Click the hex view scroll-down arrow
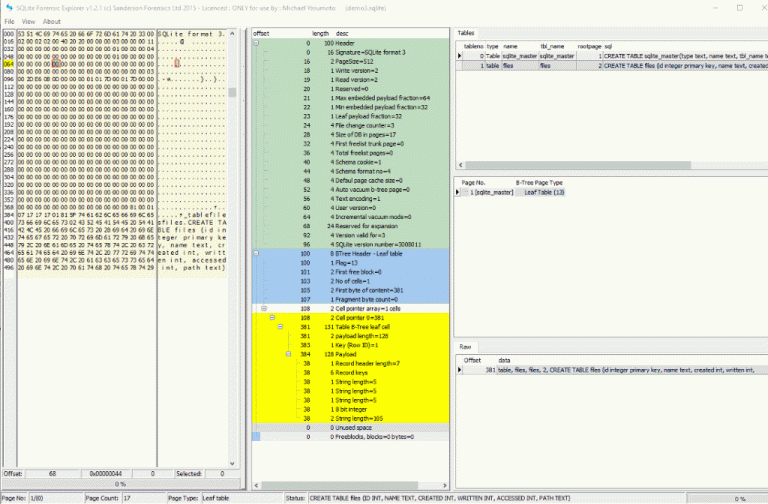 coord(232,463)
